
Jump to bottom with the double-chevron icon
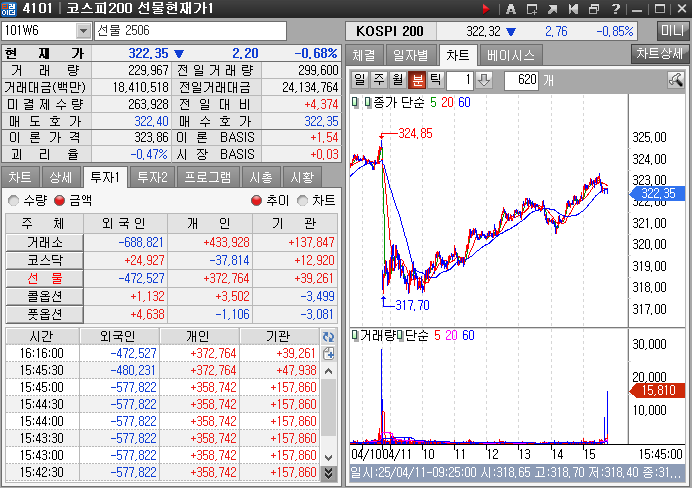point(328,473)
